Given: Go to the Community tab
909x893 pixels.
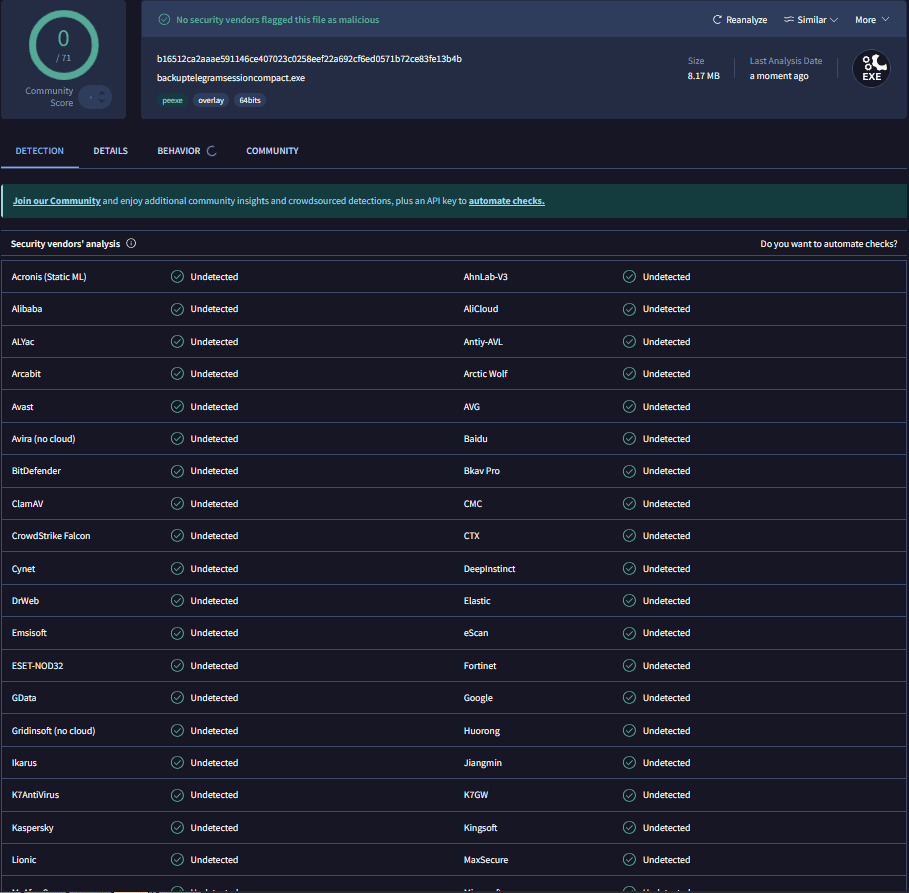Looking at the screenshot, I should pyautogui.click(x=272, y=151).
